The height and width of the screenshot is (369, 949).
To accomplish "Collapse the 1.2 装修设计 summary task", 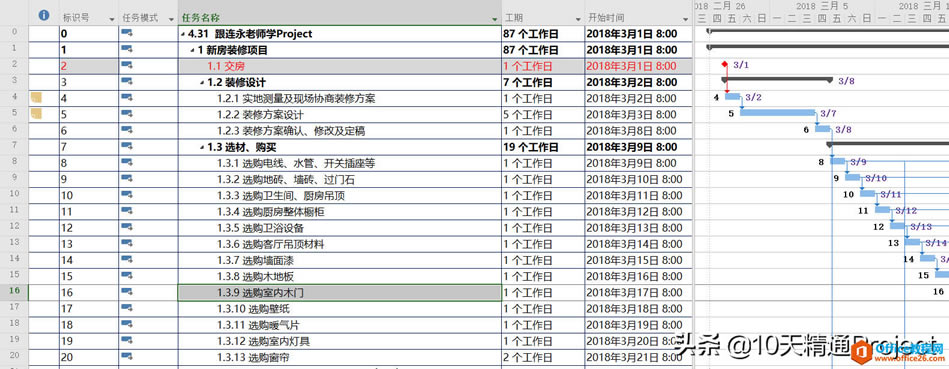I will (x=202, y=83).
